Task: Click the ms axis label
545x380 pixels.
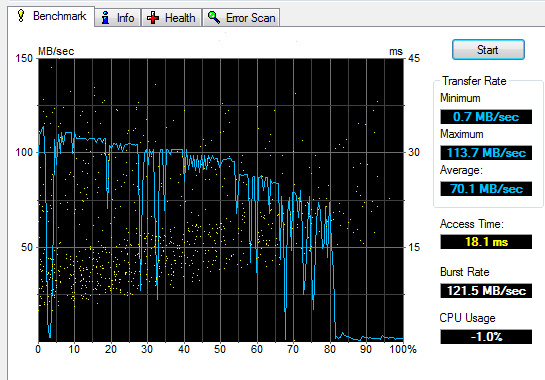Action: (396, 51)
